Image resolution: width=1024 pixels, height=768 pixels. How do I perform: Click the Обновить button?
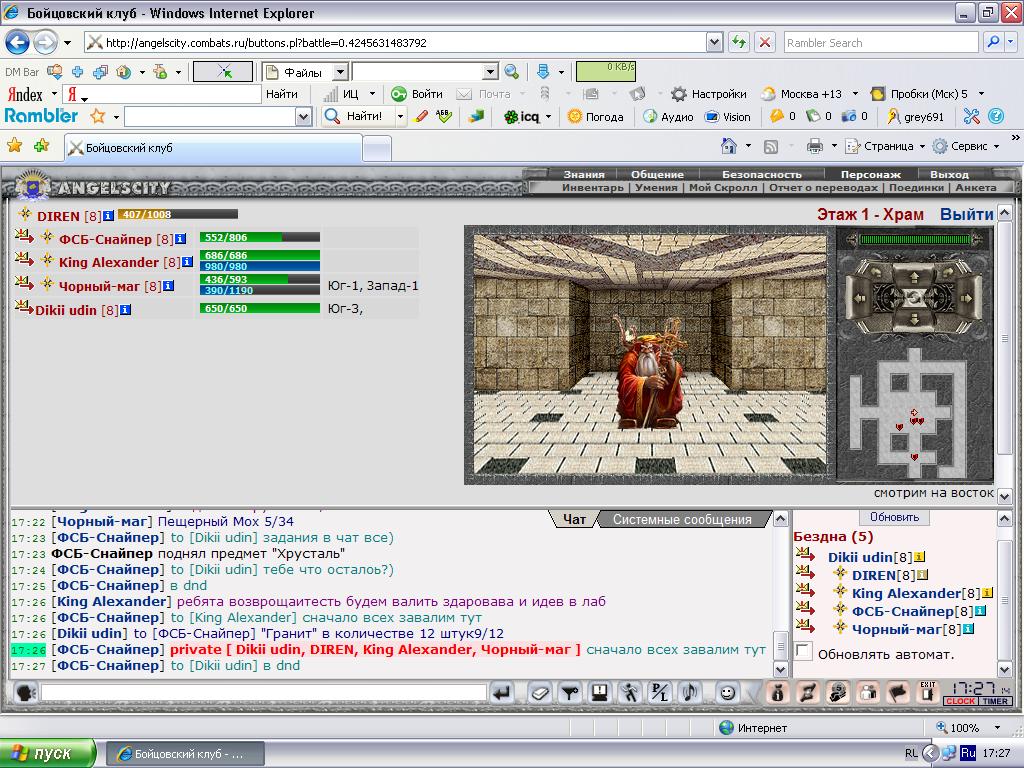pos(894,517)
